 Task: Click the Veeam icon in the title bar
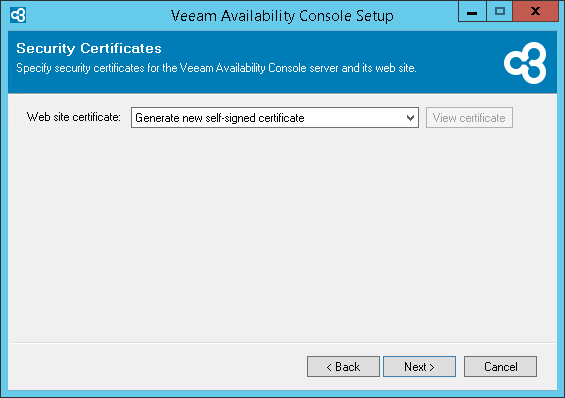pyautogui.click(x=18, y=15)
